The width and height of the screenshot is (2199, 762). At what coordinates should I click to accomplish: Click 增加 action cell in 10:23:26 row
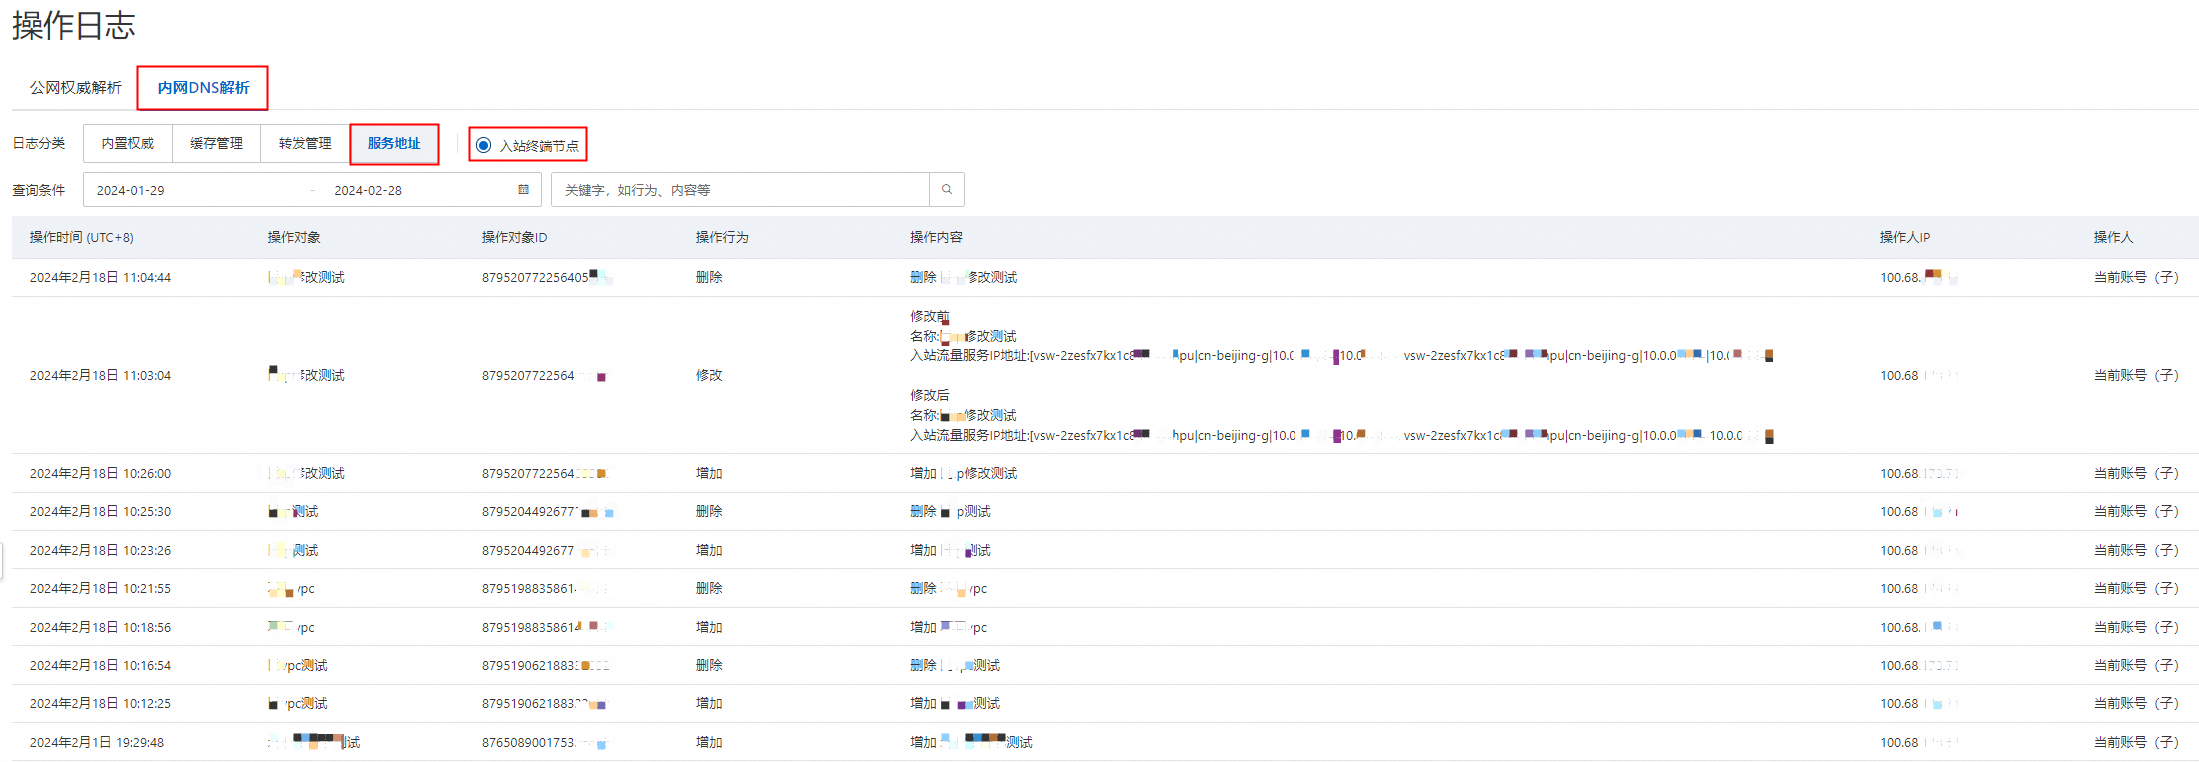click(709, 550)
